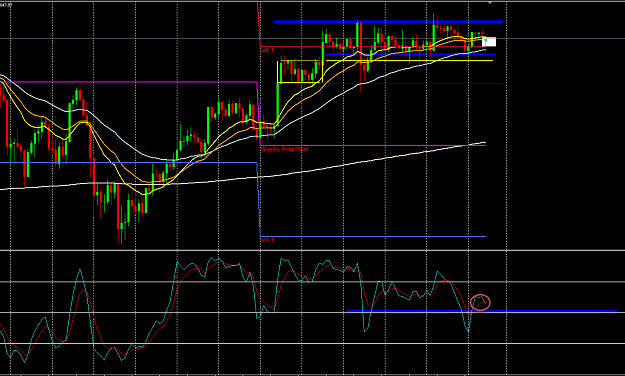The image size is (625, 376).
Task: Click the "Weekly Pivot Point" label
Action: coord(284,149)
